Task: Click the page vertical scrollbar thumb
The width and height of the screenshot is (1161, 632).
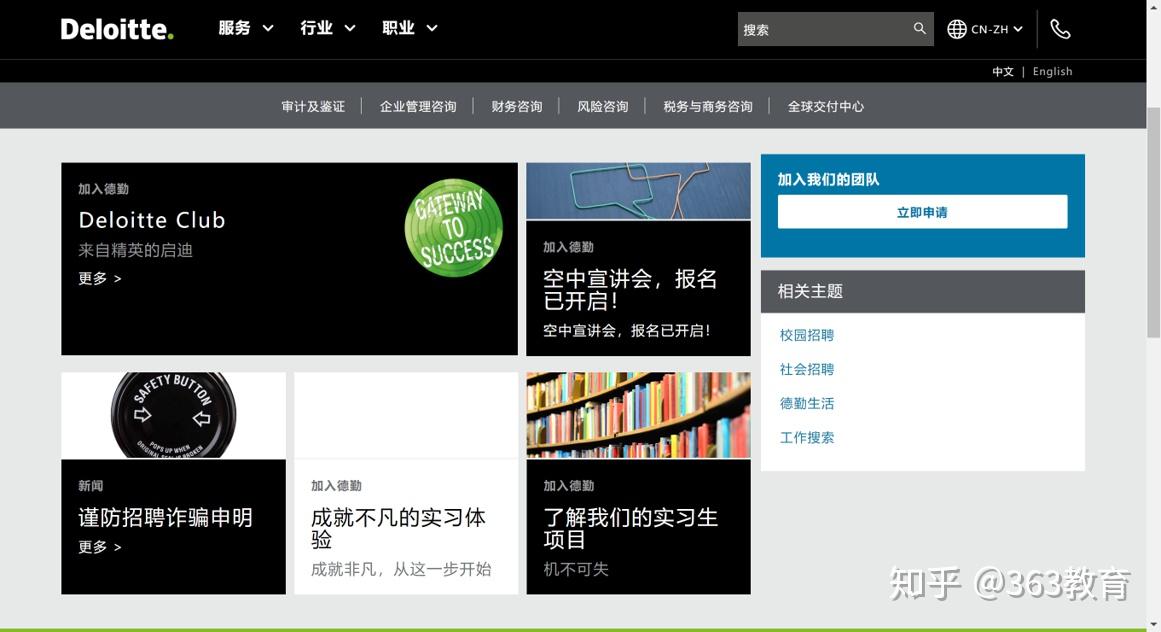Action: [x=1154, y=222]
